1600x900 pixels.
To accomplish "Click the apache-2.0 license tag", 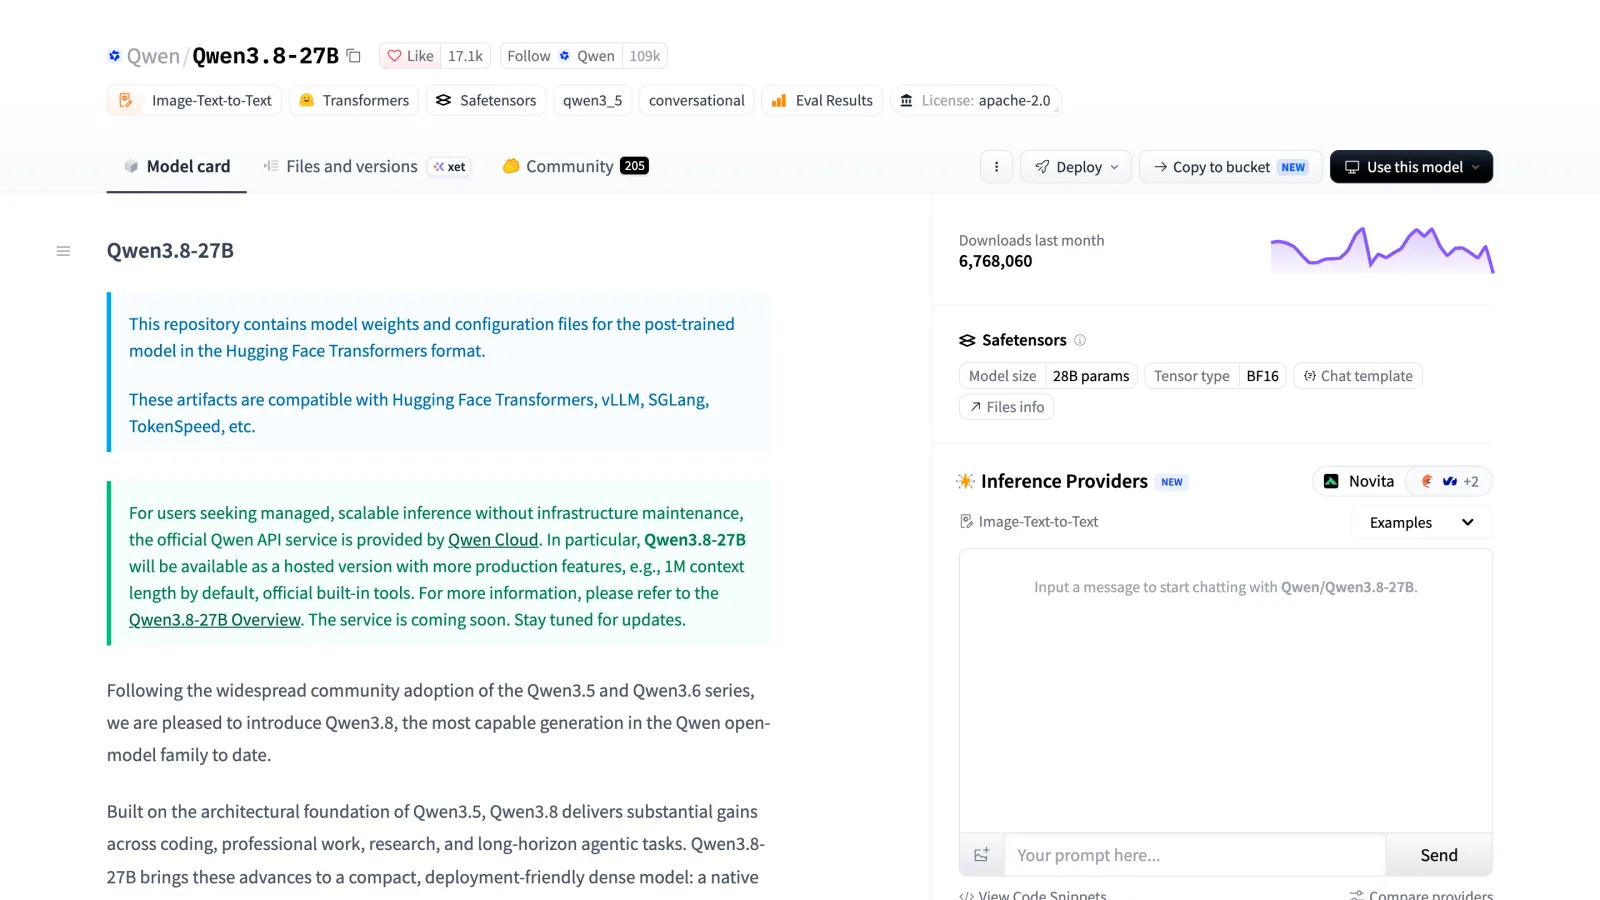I will pyautogui.click(x=976, y=100).
